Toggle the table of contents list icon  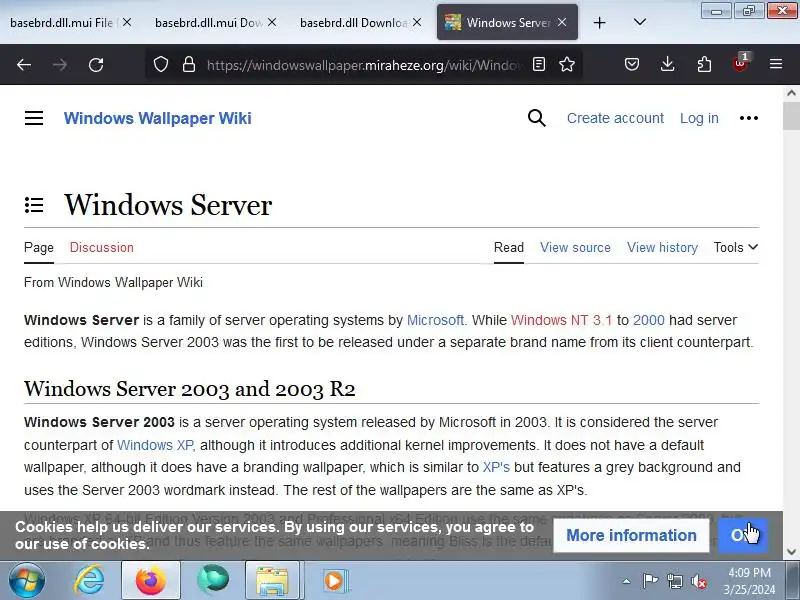pyautogui.click(x=34, y=205)
